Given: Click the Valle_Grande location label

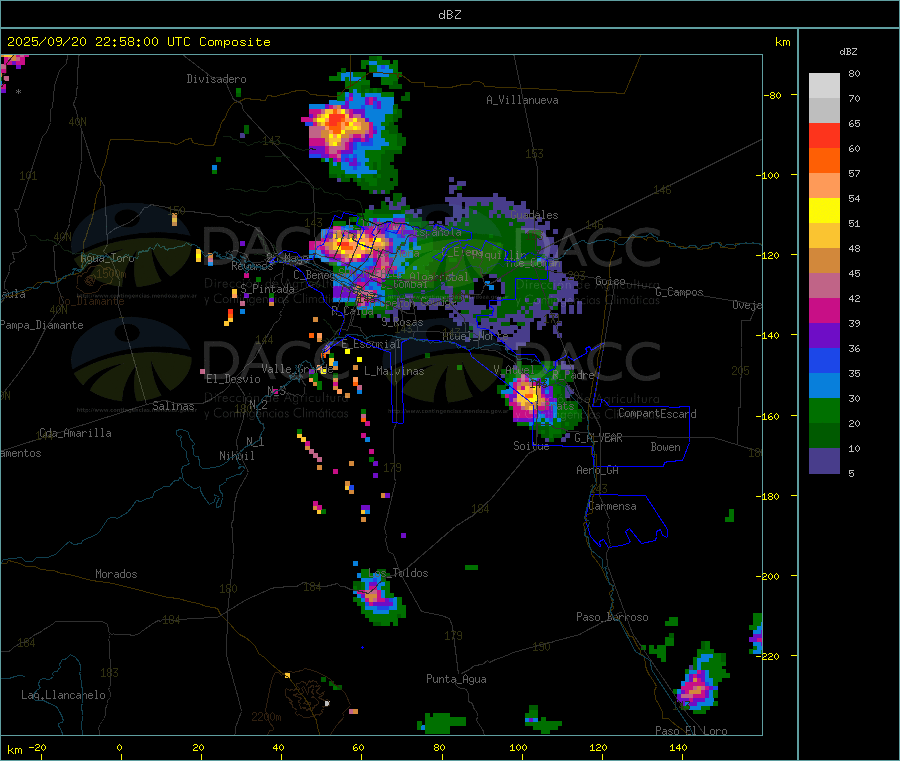Looking at the screenshot, I should (x=297, y=369).
